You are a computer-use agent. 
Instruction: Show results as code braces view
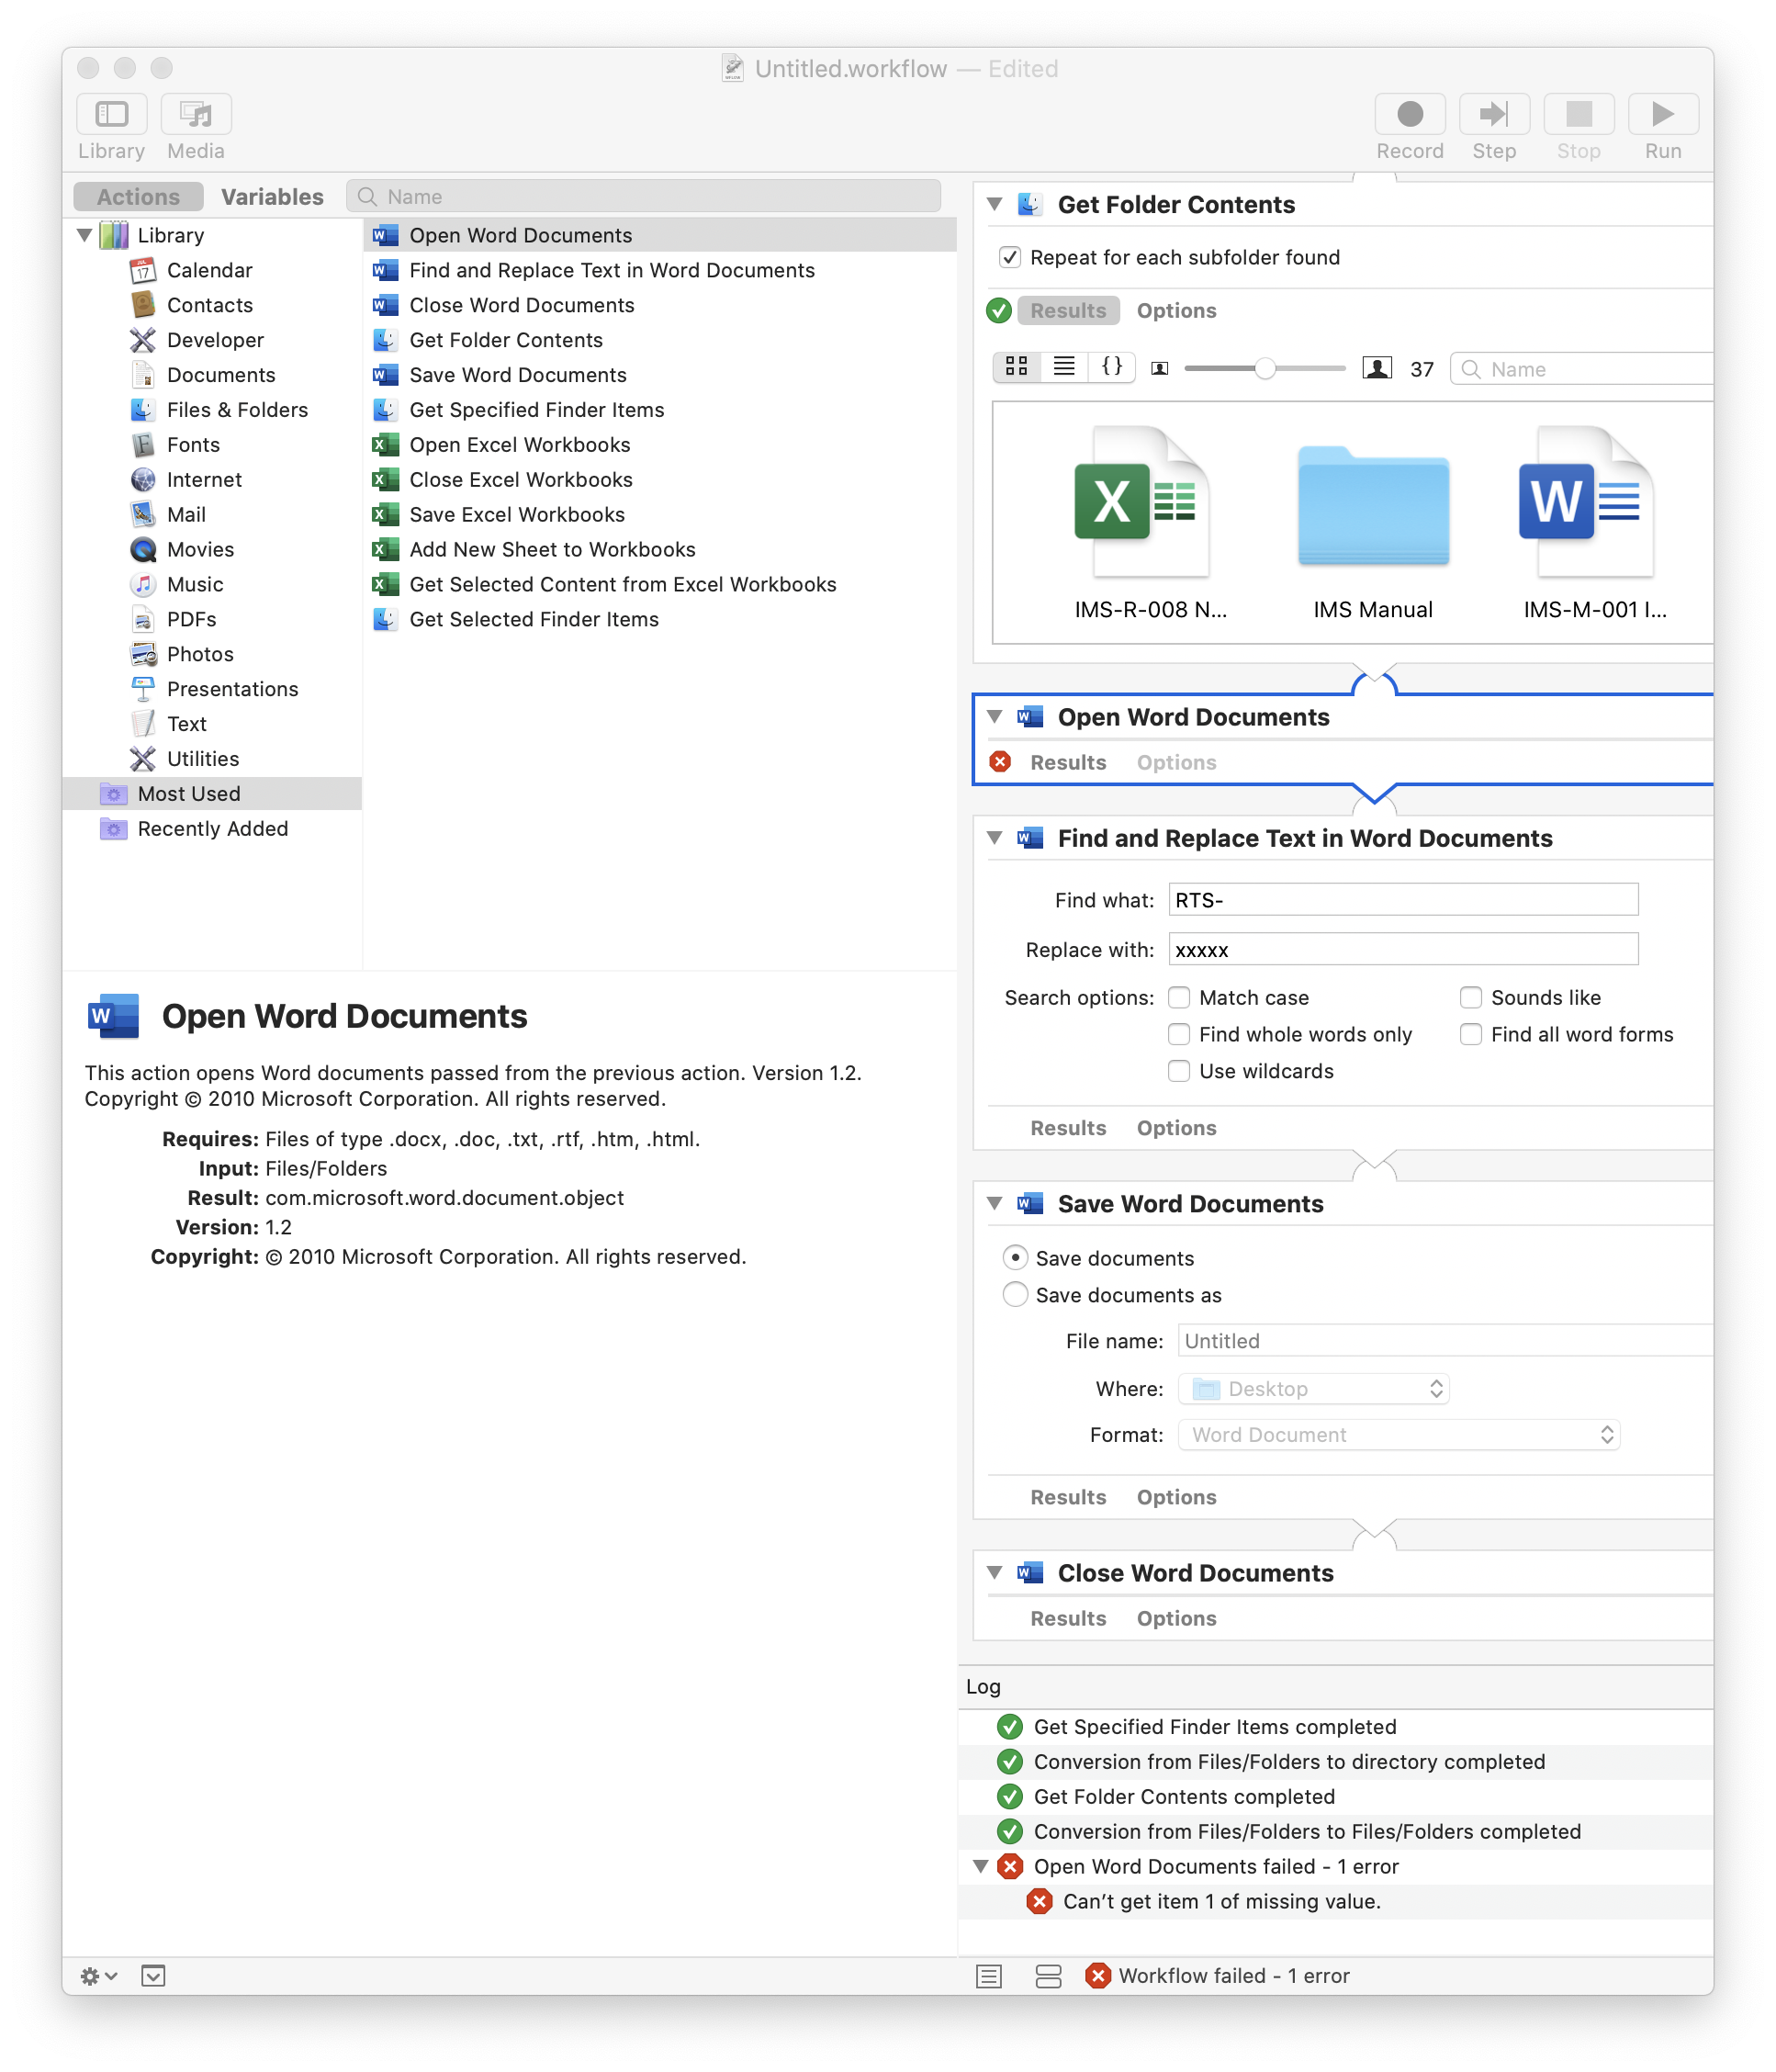click(x=1111, y=367)
